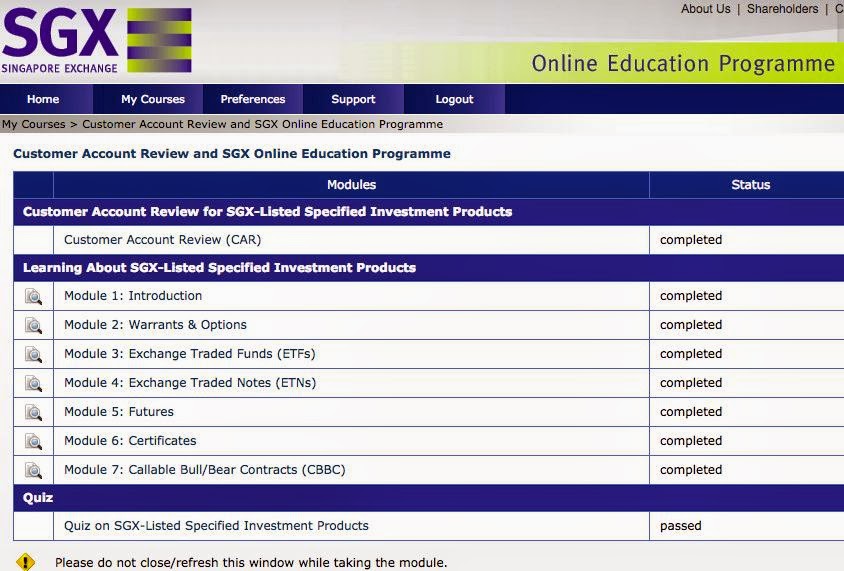
Task: Open the Support menu
Action: tap(353, 99)
